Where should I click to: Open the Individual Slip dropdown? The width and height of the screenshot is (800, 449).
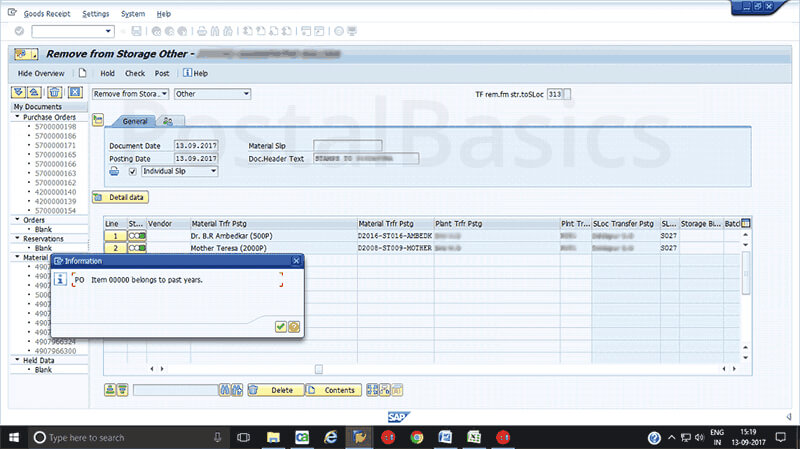point(180,171)
